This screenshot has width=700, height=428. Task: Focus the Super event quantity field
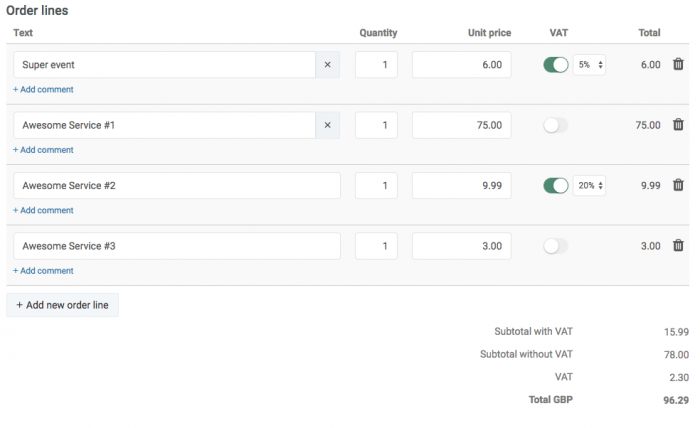376,65
